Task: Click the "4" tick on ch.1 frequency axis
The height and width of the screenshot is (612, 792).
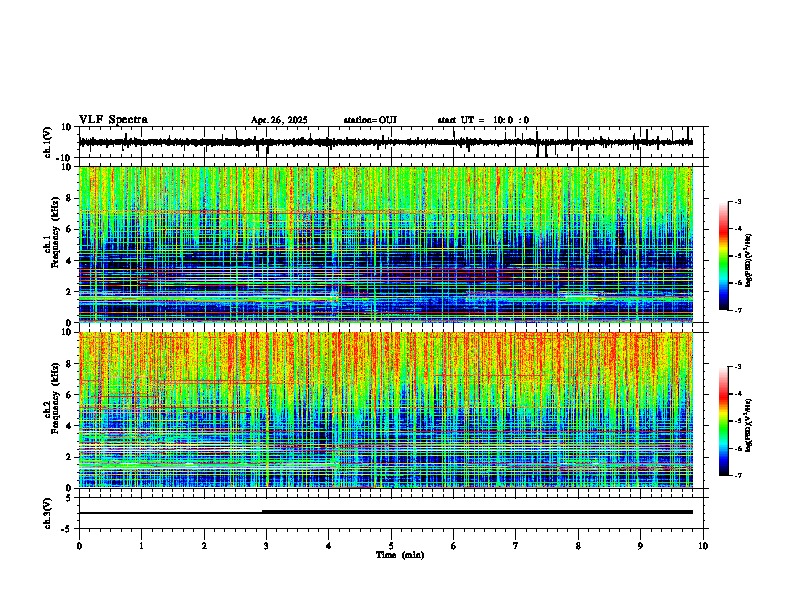Action: [71, 261]
